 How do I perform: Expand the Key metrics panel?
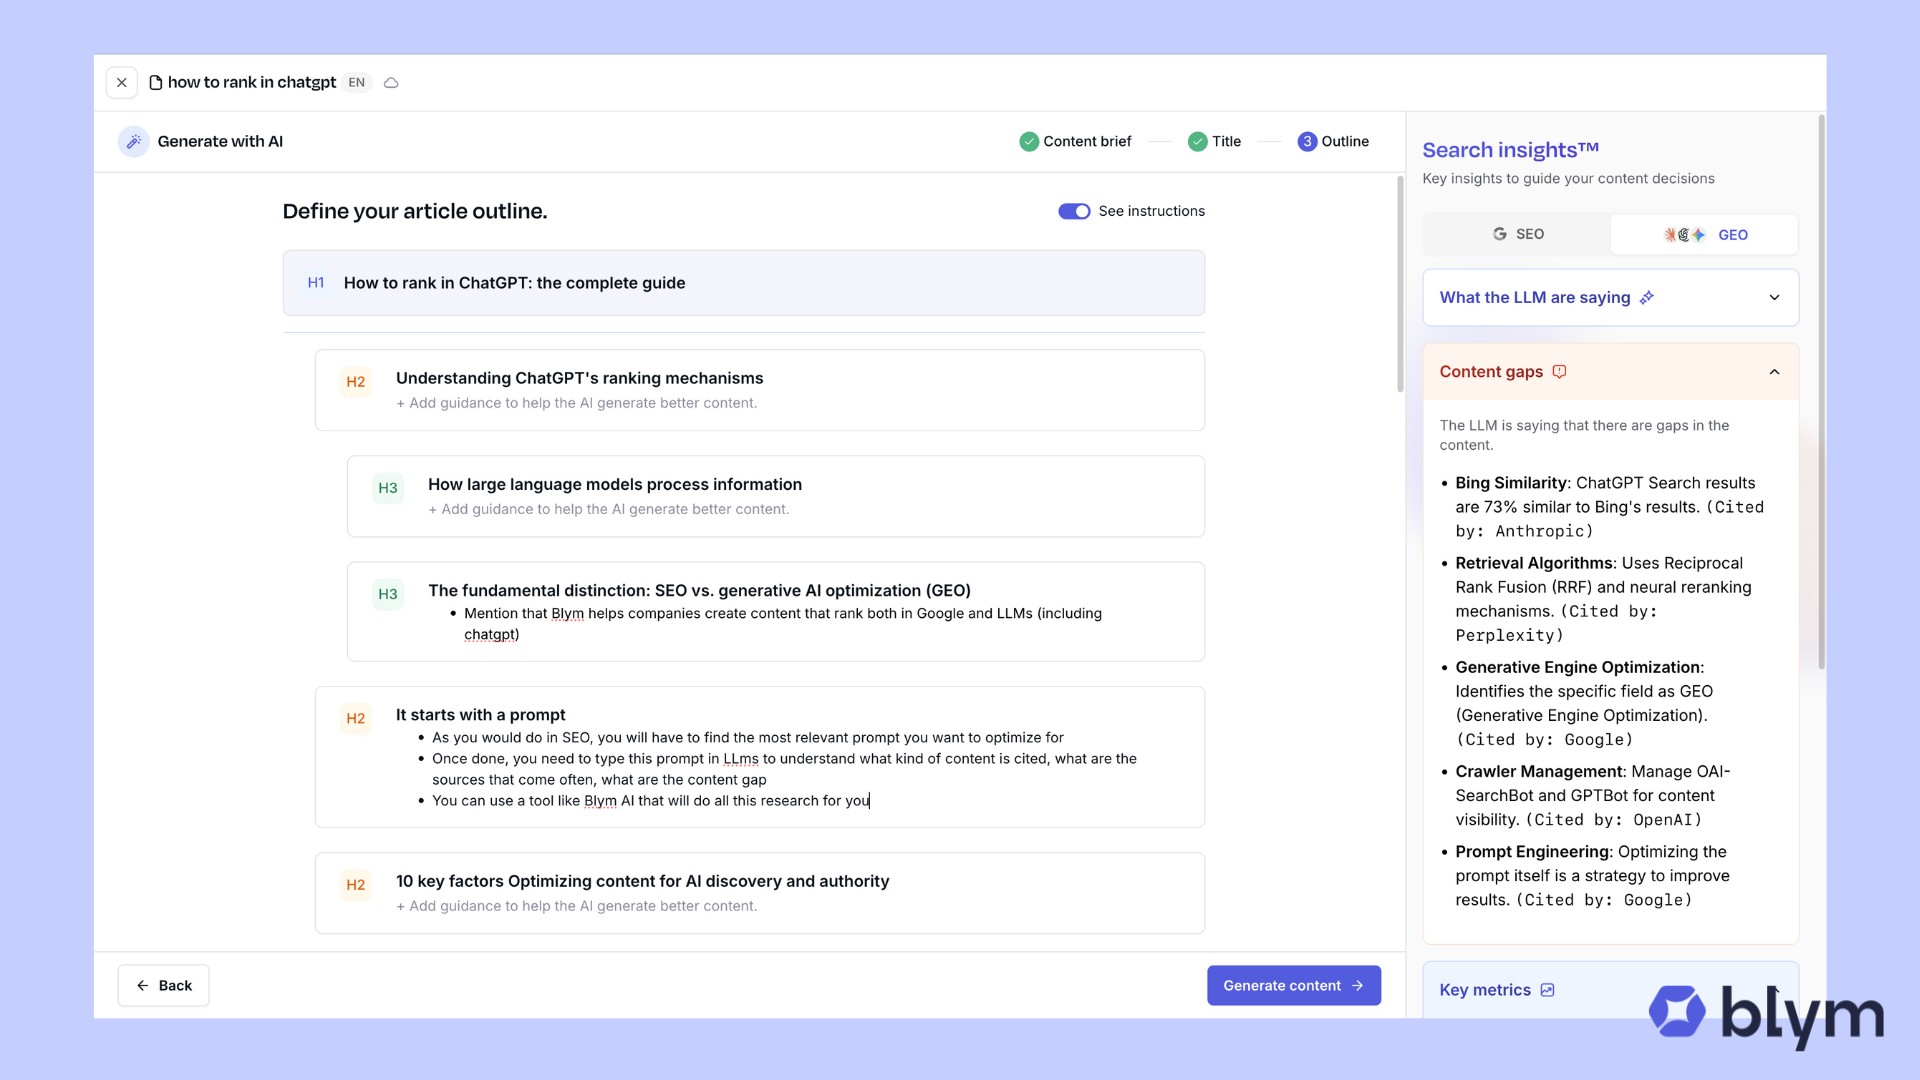pos(1485,990)
